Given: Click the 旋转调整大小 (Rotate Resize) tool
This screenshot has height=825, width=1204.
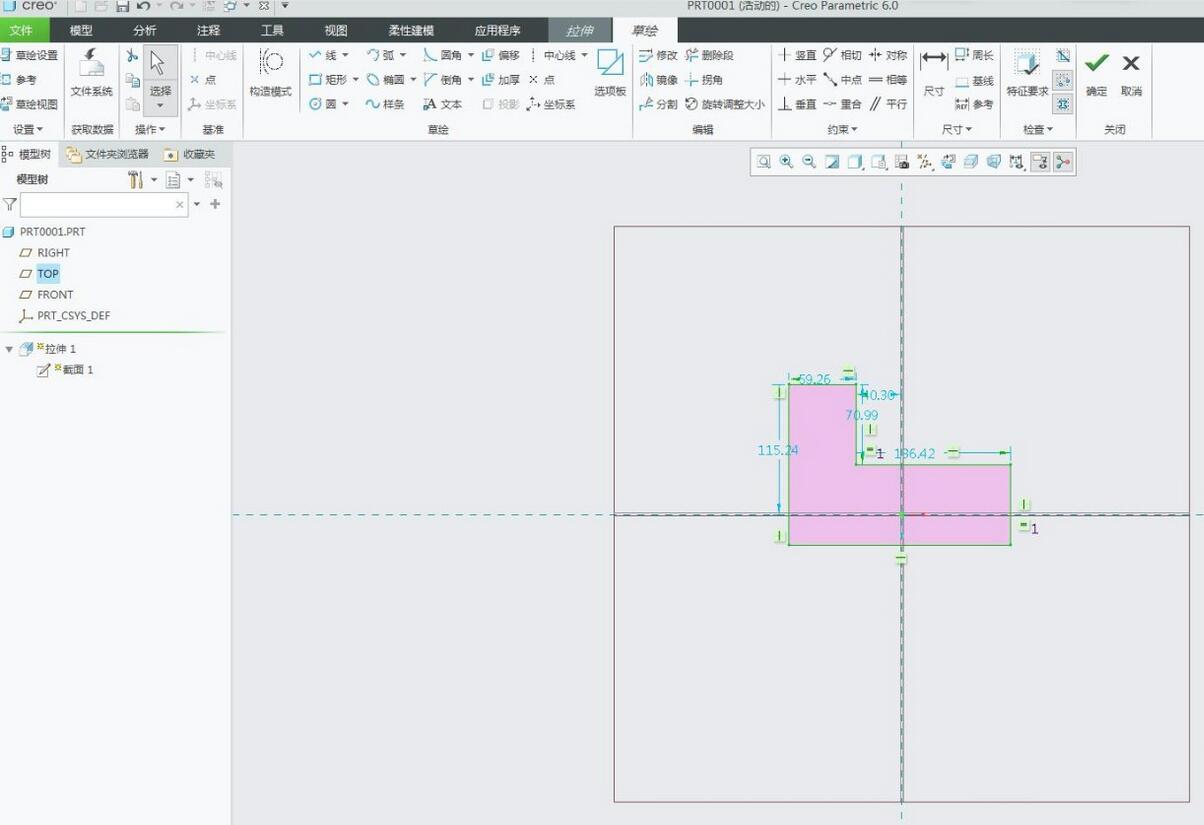Looking at the screenshot, I should click(725, 104).
